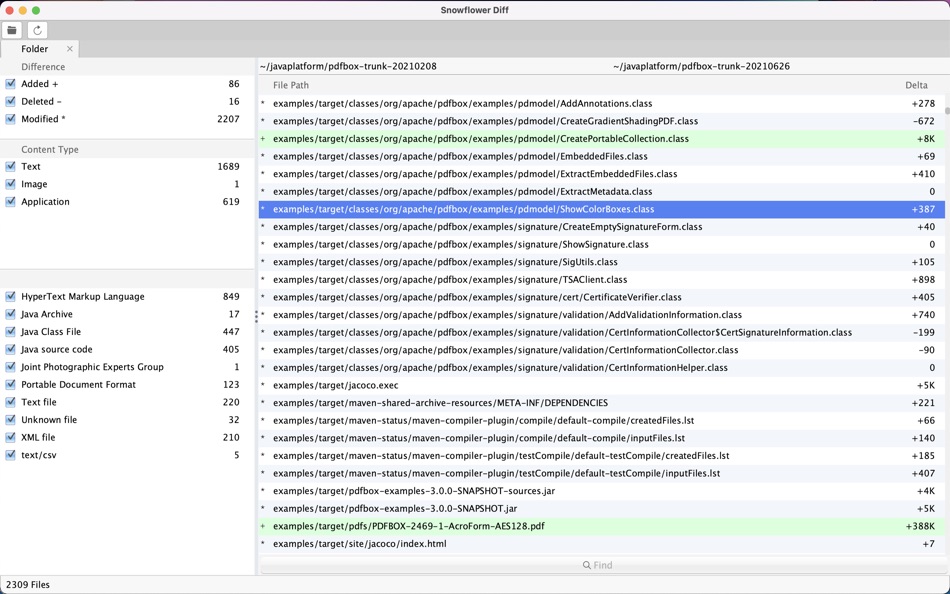Viewport: 950px width, 594px height.
Task: Close the Folder tab
Action: (x=70, y=49)
